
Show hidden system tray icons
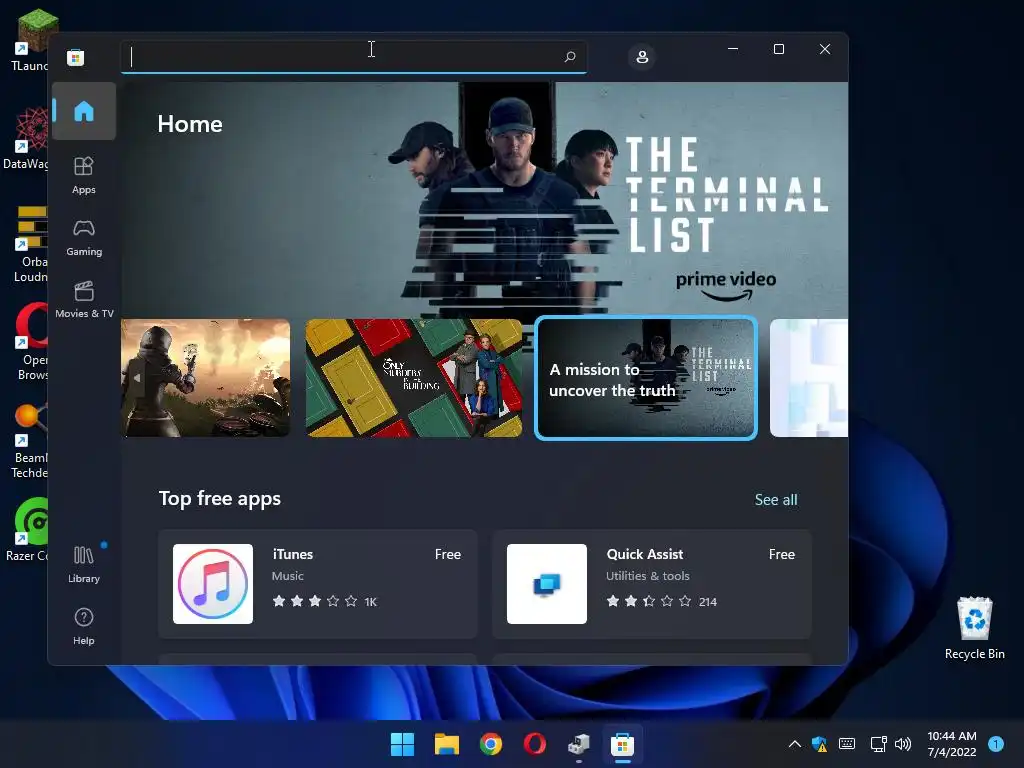pyautogui.click(x=794, y=744)
